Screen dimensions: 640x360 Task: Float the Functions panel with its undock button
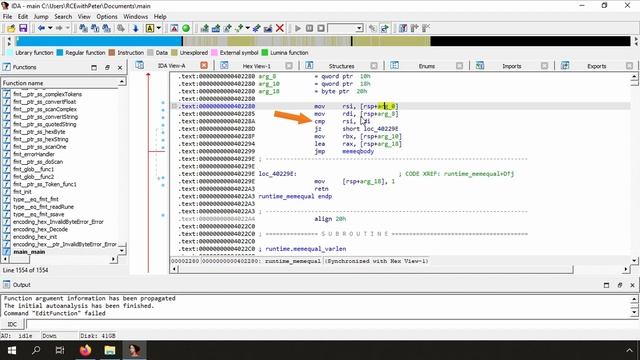(107, 67)
